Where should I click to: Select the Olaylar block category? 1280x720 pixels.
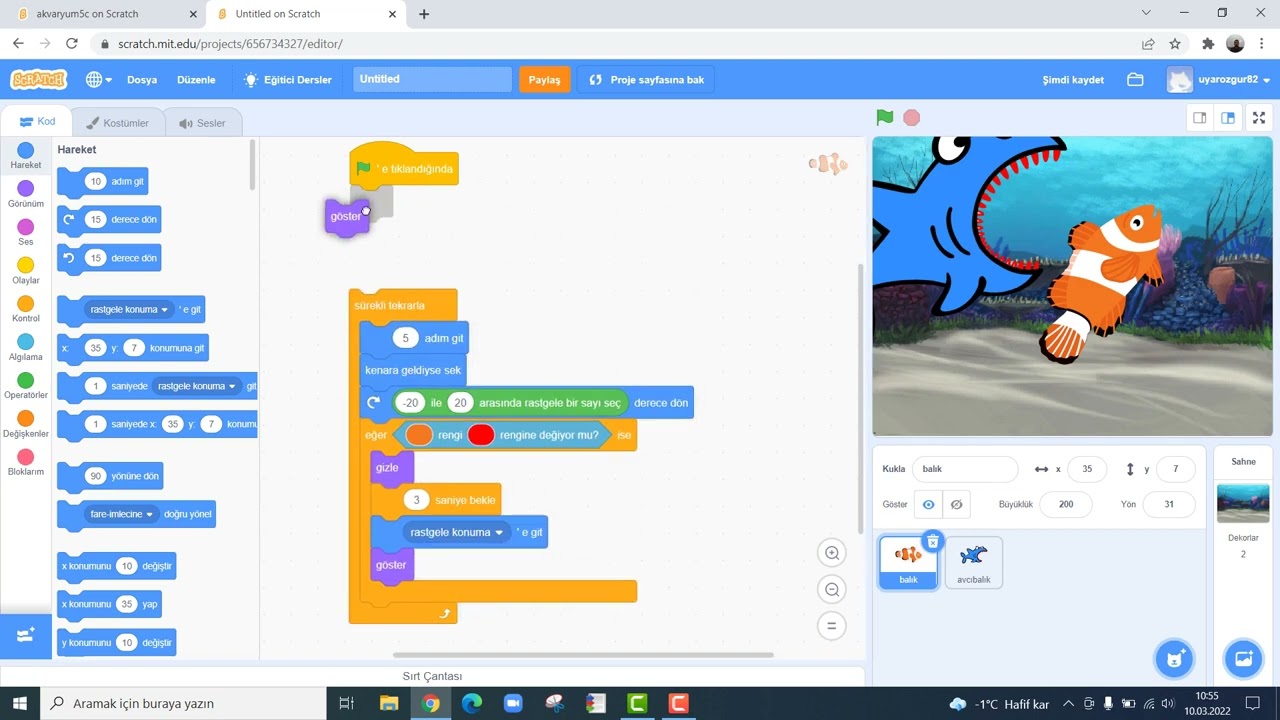(x=26, y=271)
